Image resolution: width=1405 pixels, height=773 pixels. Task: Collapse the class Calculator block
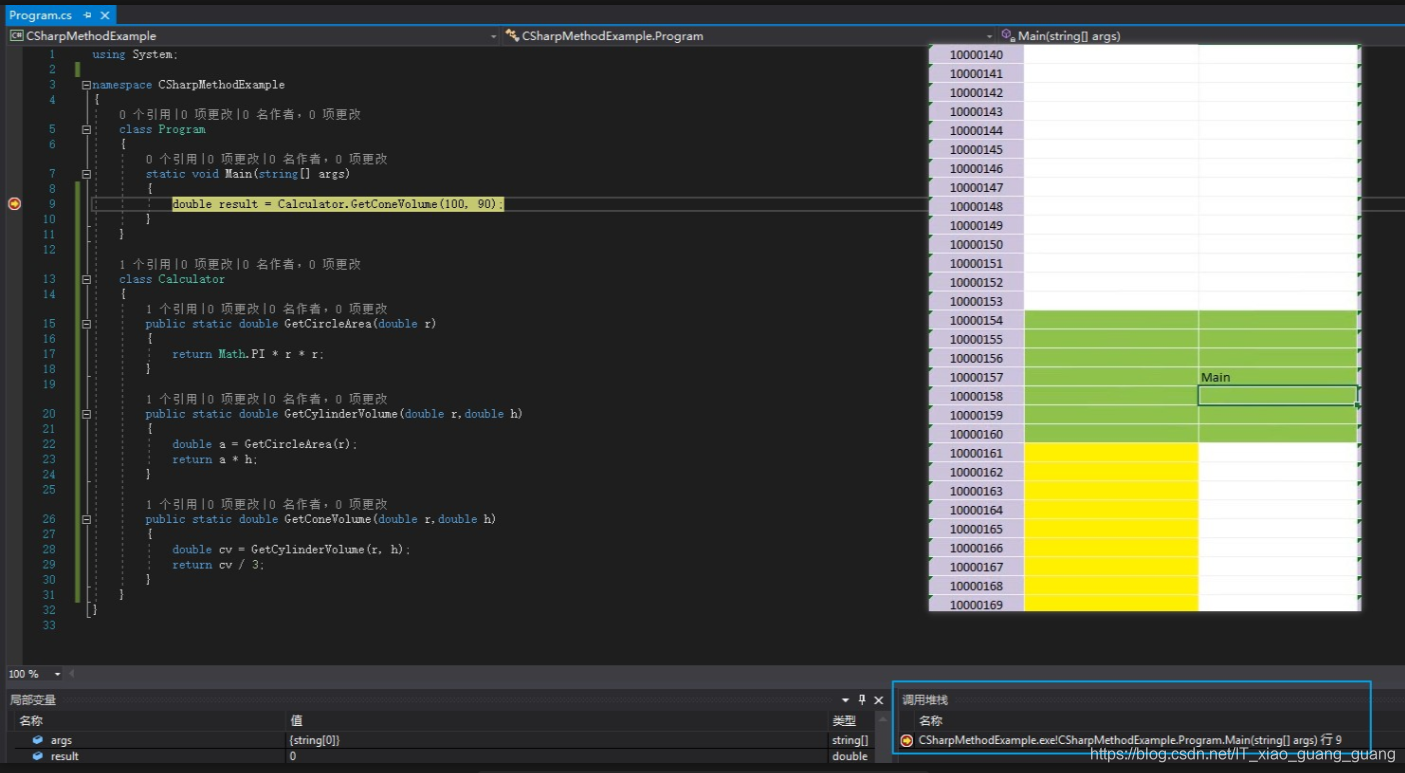pyautogui.click(x=86, y=279)
